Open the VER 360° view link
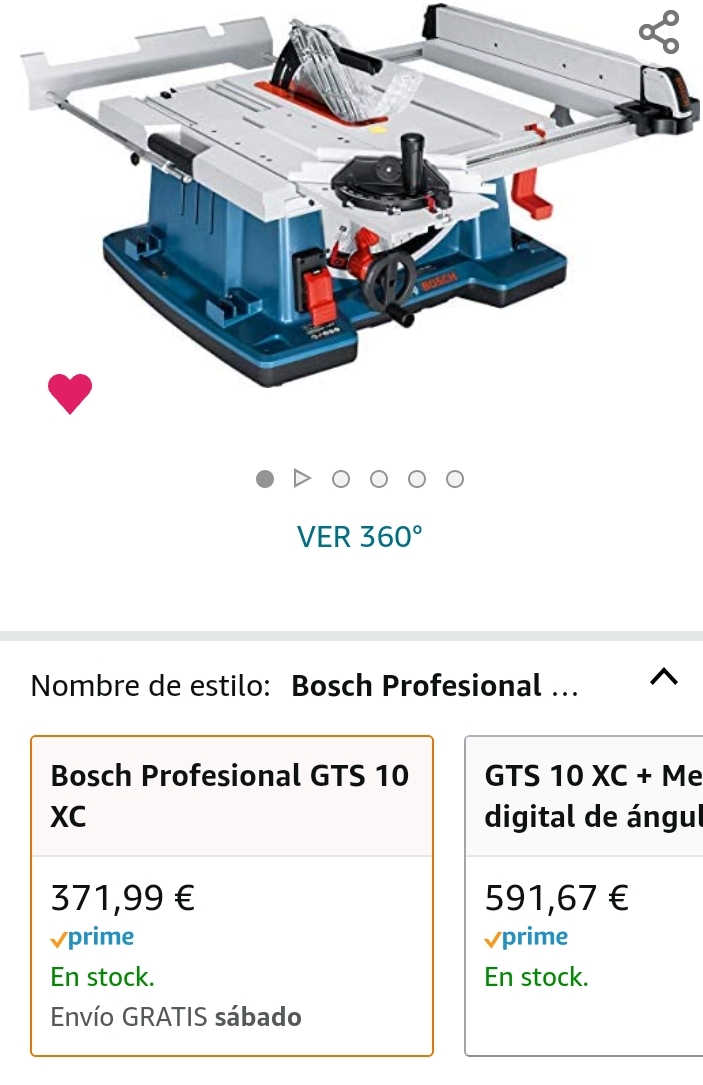The width and height of the screenshot is (703, 1085). pos(359,537)
